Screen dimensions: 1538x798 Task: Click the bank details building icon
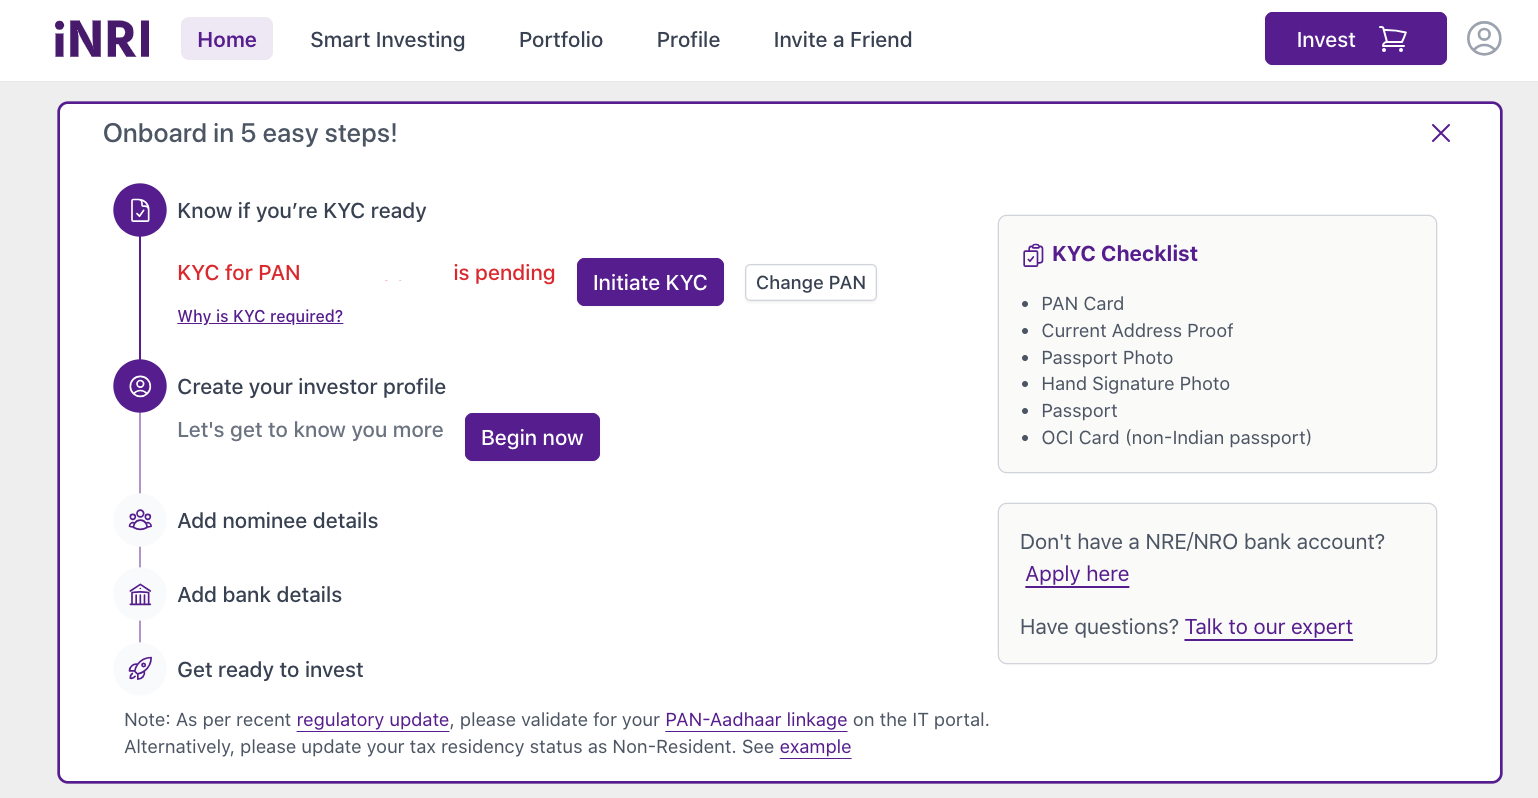(x=139, y=594)
